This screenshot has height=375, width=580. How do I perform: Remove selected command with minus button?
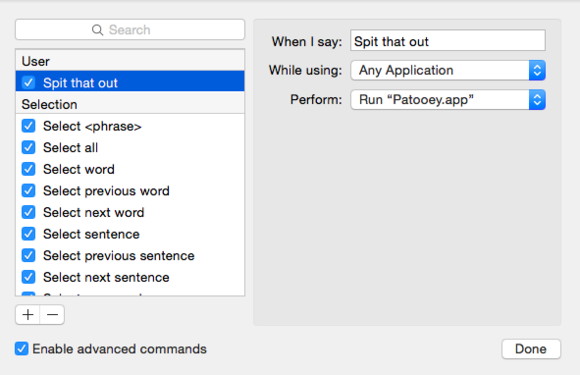[52, 315]
